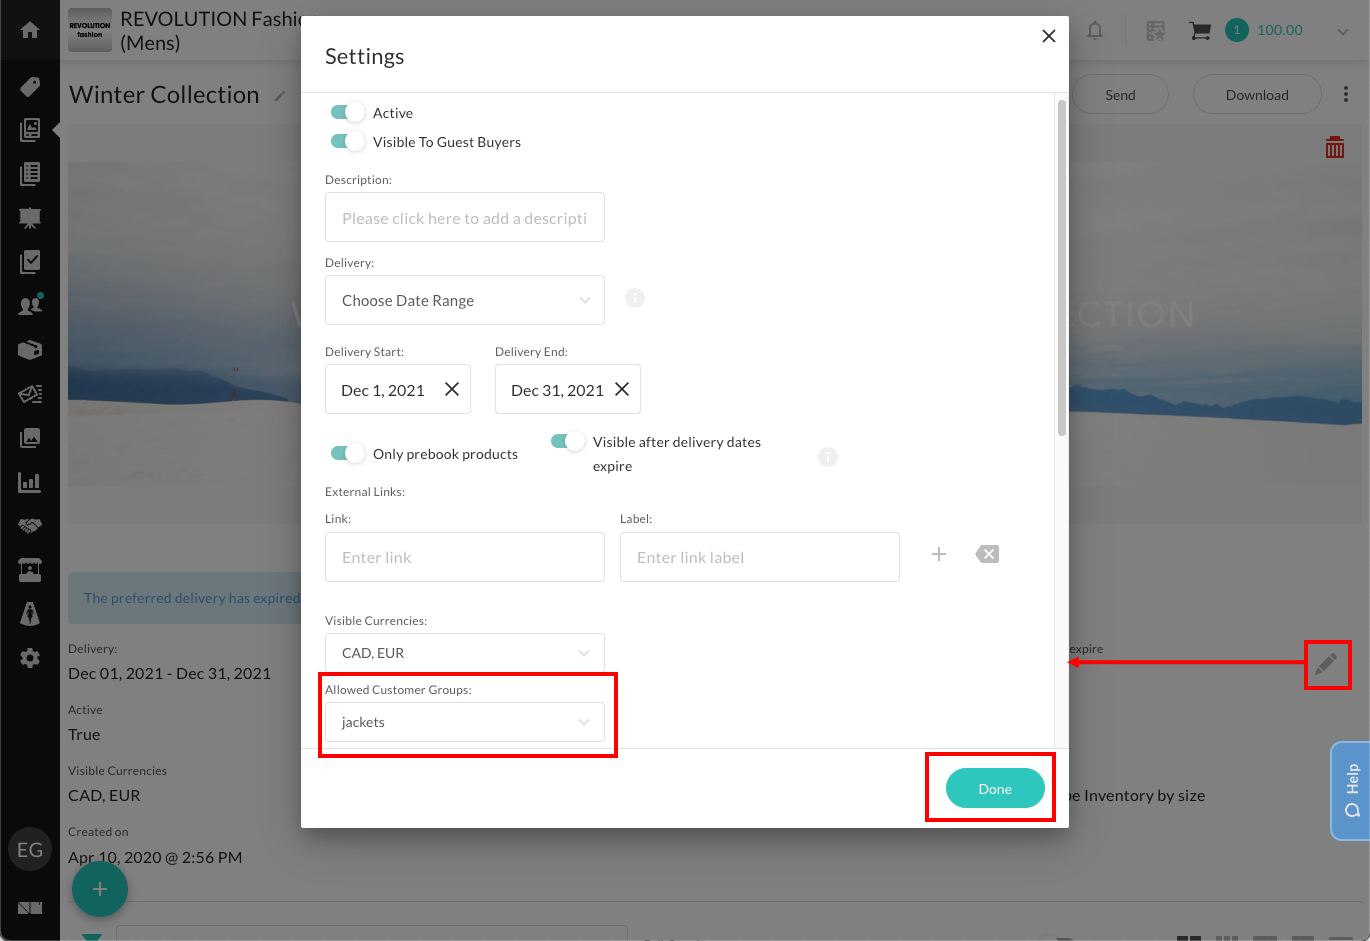Screen dimensions: 1370x941
Task: Open the mail campaigns sidebar icon
Action: [x=30, y=394]
